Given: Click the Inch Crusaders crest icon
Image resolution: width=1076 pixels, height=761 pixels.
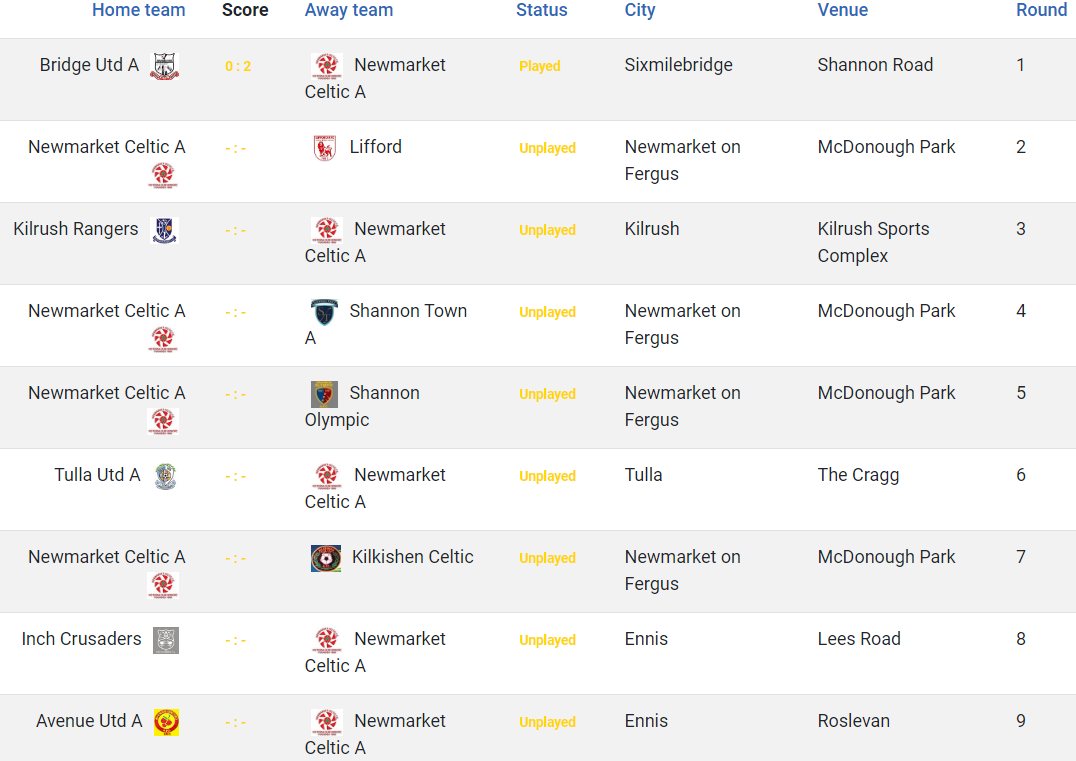Looking at the screenshot, I should tap(165, 640).
